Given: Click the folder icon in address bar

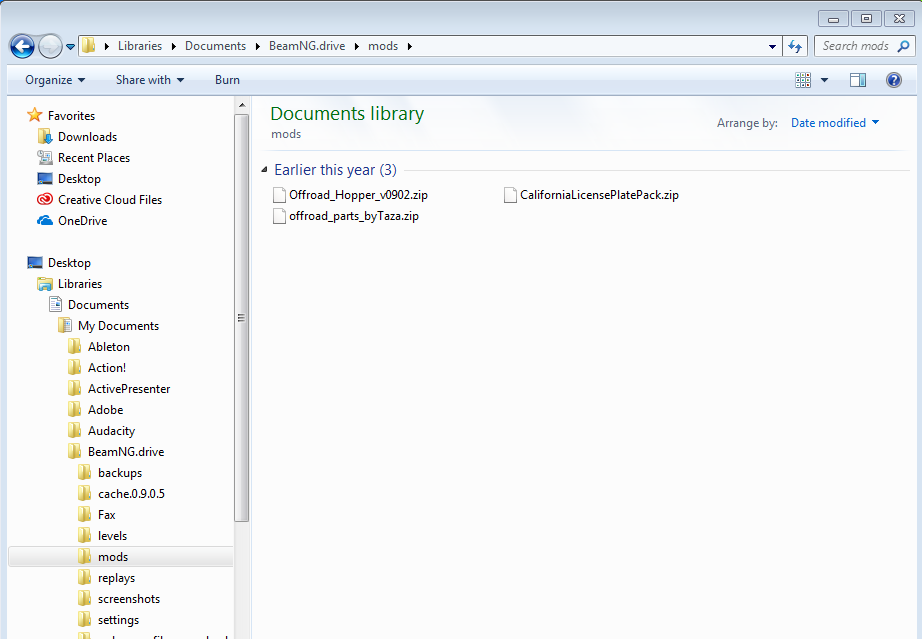Looking at the screenshot, I should pyautogui.click(x=89, y=46).
